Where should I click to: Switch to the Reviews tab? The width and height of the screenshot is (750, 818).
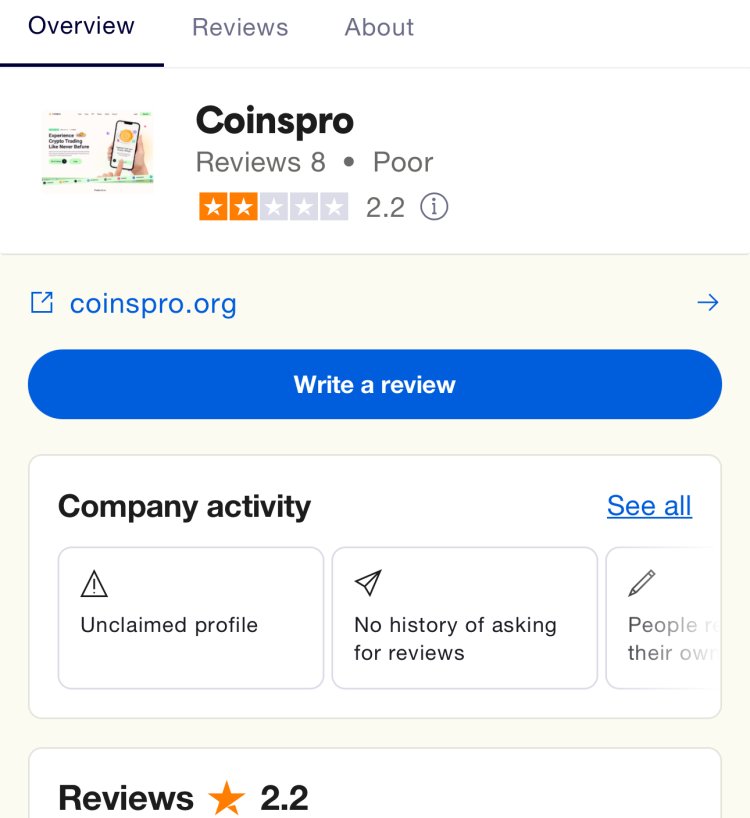click(x=240, y=27)
